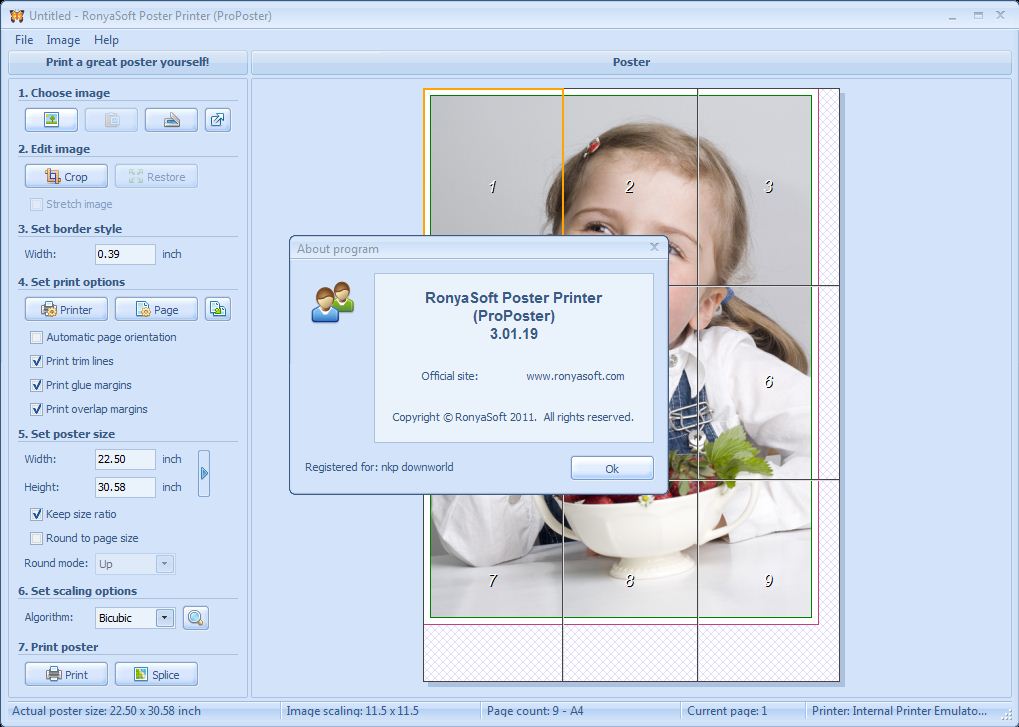
Task: Click the border width input field
Action: click(x=123, y=254)
